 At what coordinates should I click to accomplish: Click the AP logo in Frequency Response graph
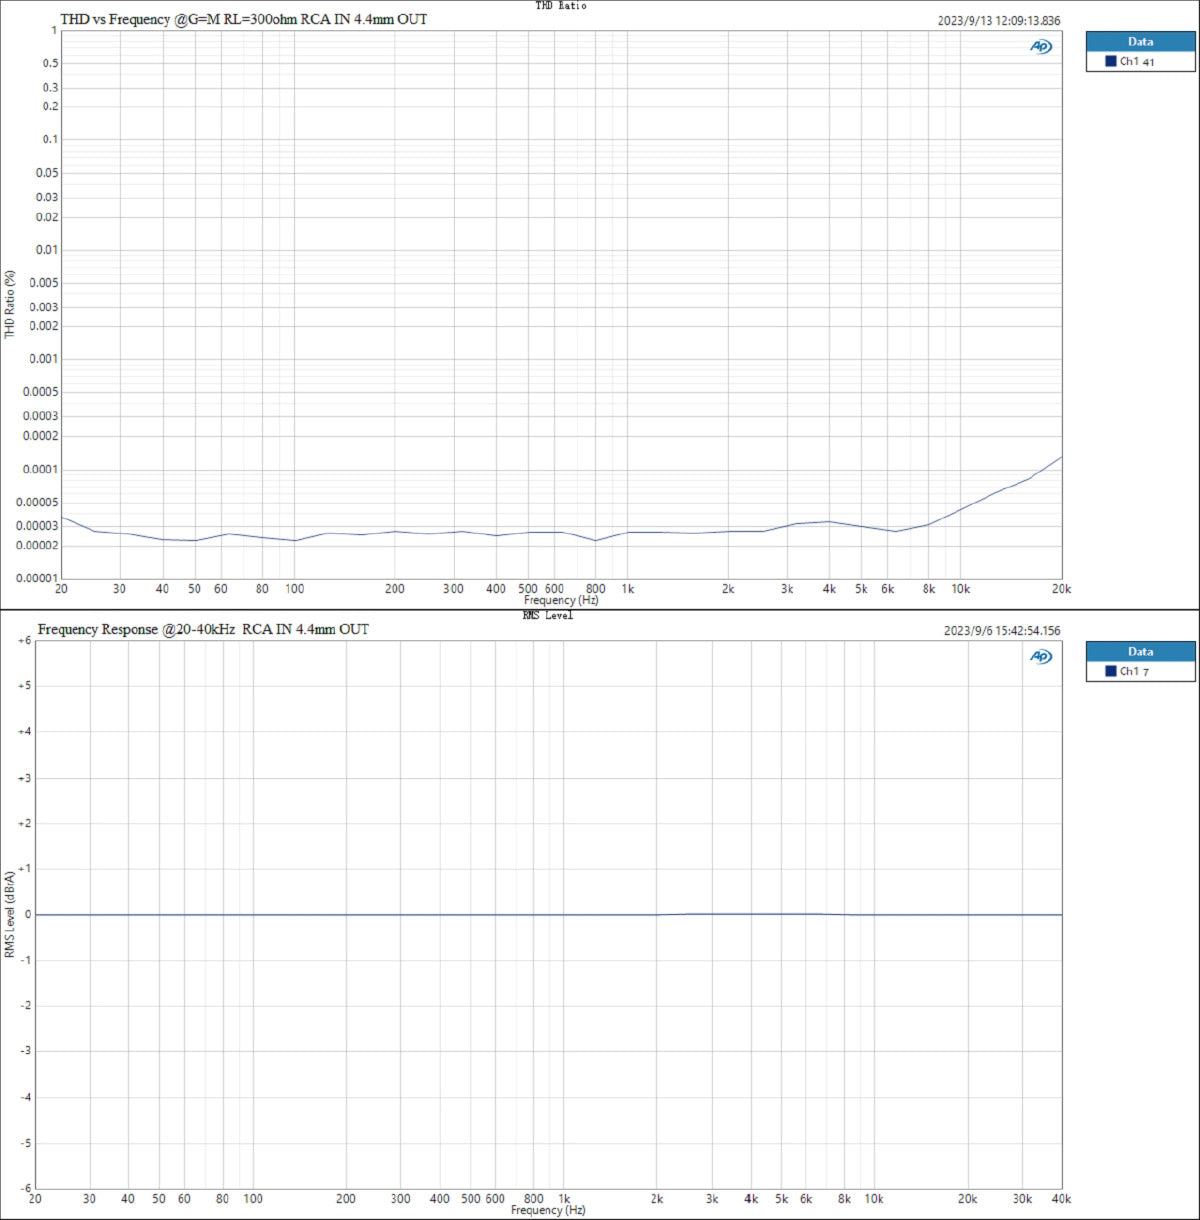coord(1041,656)
